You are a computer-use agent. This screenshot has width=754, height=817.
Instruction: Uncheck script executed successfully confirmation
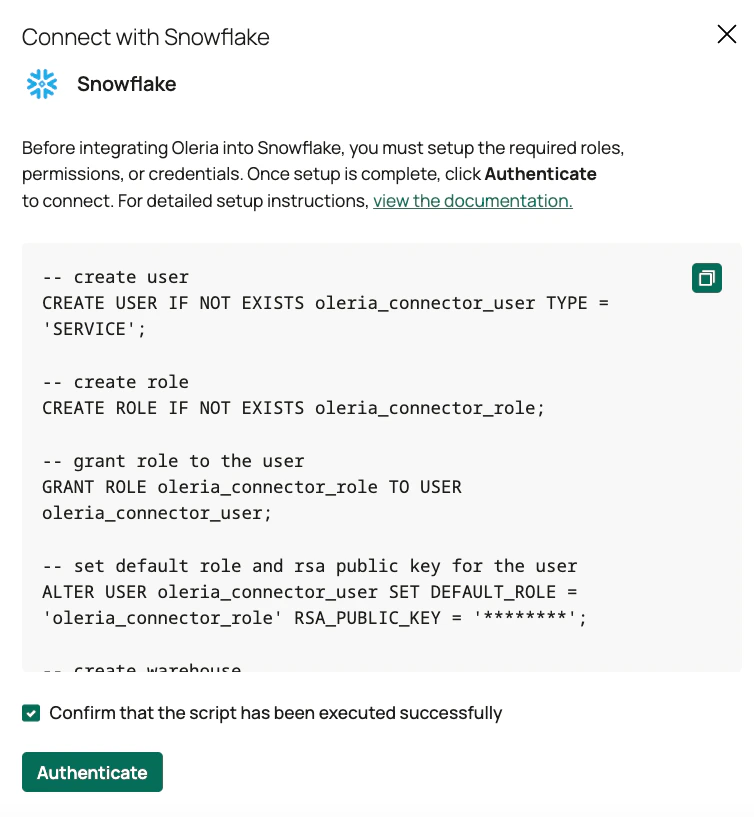[31, 713]
